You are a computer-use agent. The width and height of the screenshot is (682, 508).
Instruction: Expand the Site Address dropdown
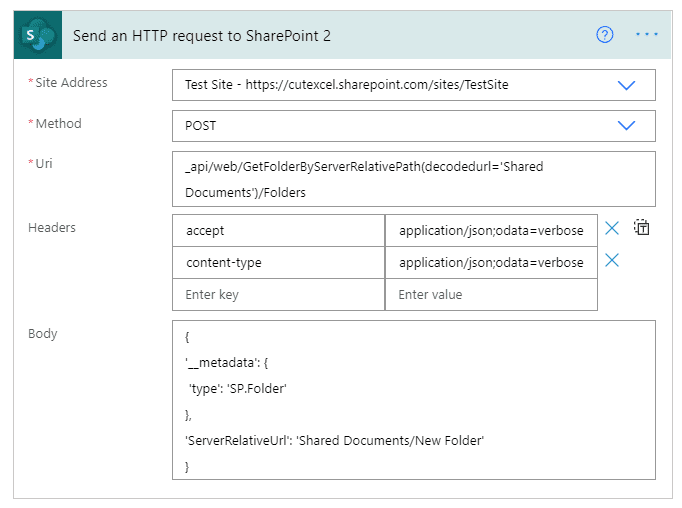(626, 85)
